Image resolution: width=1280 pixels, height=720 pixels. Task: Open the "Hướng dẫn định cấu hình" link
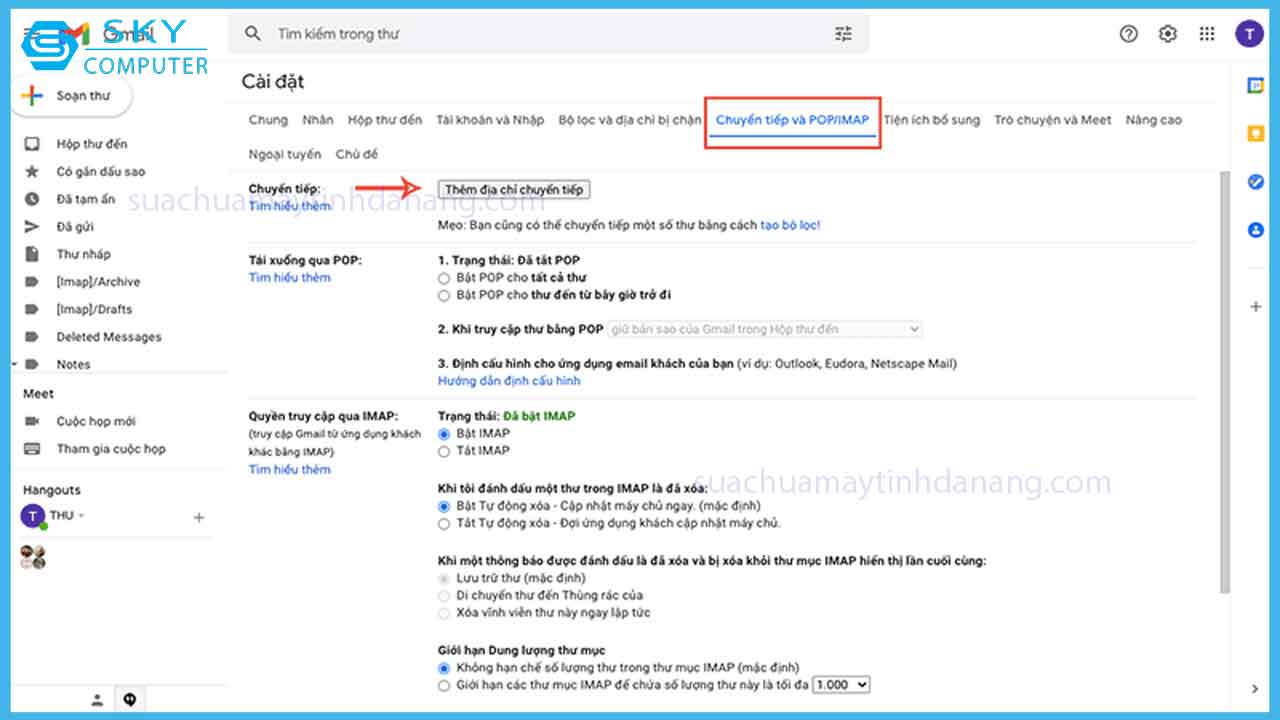coord(509,381)
